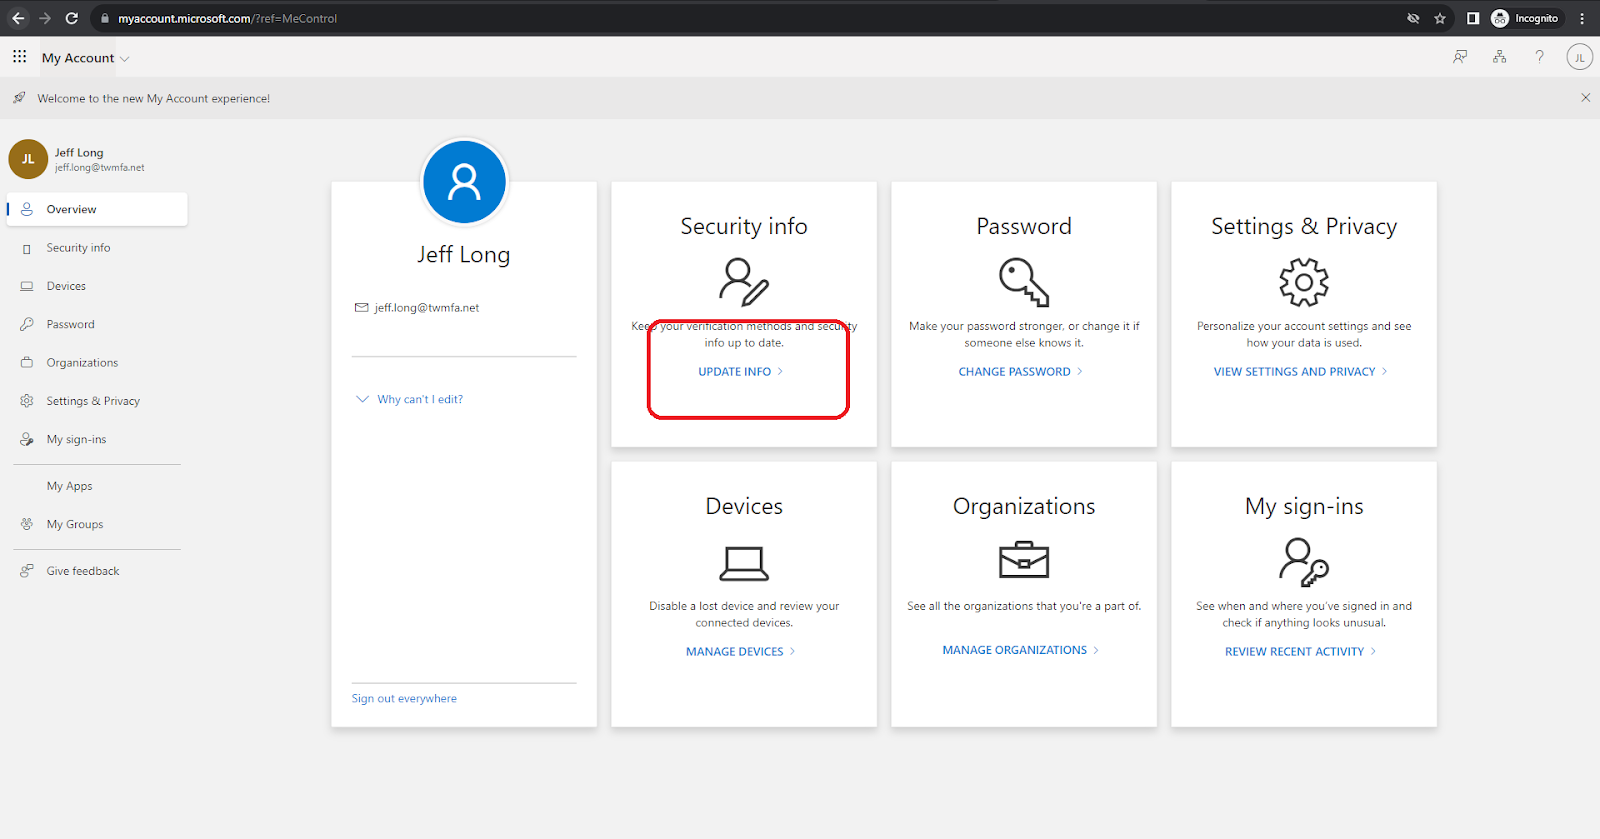The image size is (1600, 839).
Task: Click the JL avatar in sidebar
Action: 28,159
